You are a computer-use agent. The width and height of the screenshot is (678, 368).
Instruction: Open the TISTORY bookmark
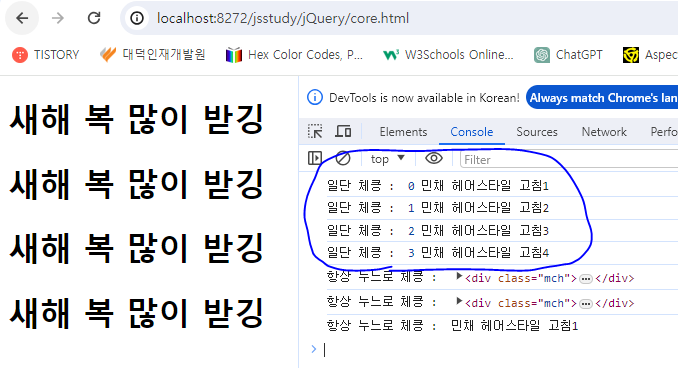tap(46, 55)
